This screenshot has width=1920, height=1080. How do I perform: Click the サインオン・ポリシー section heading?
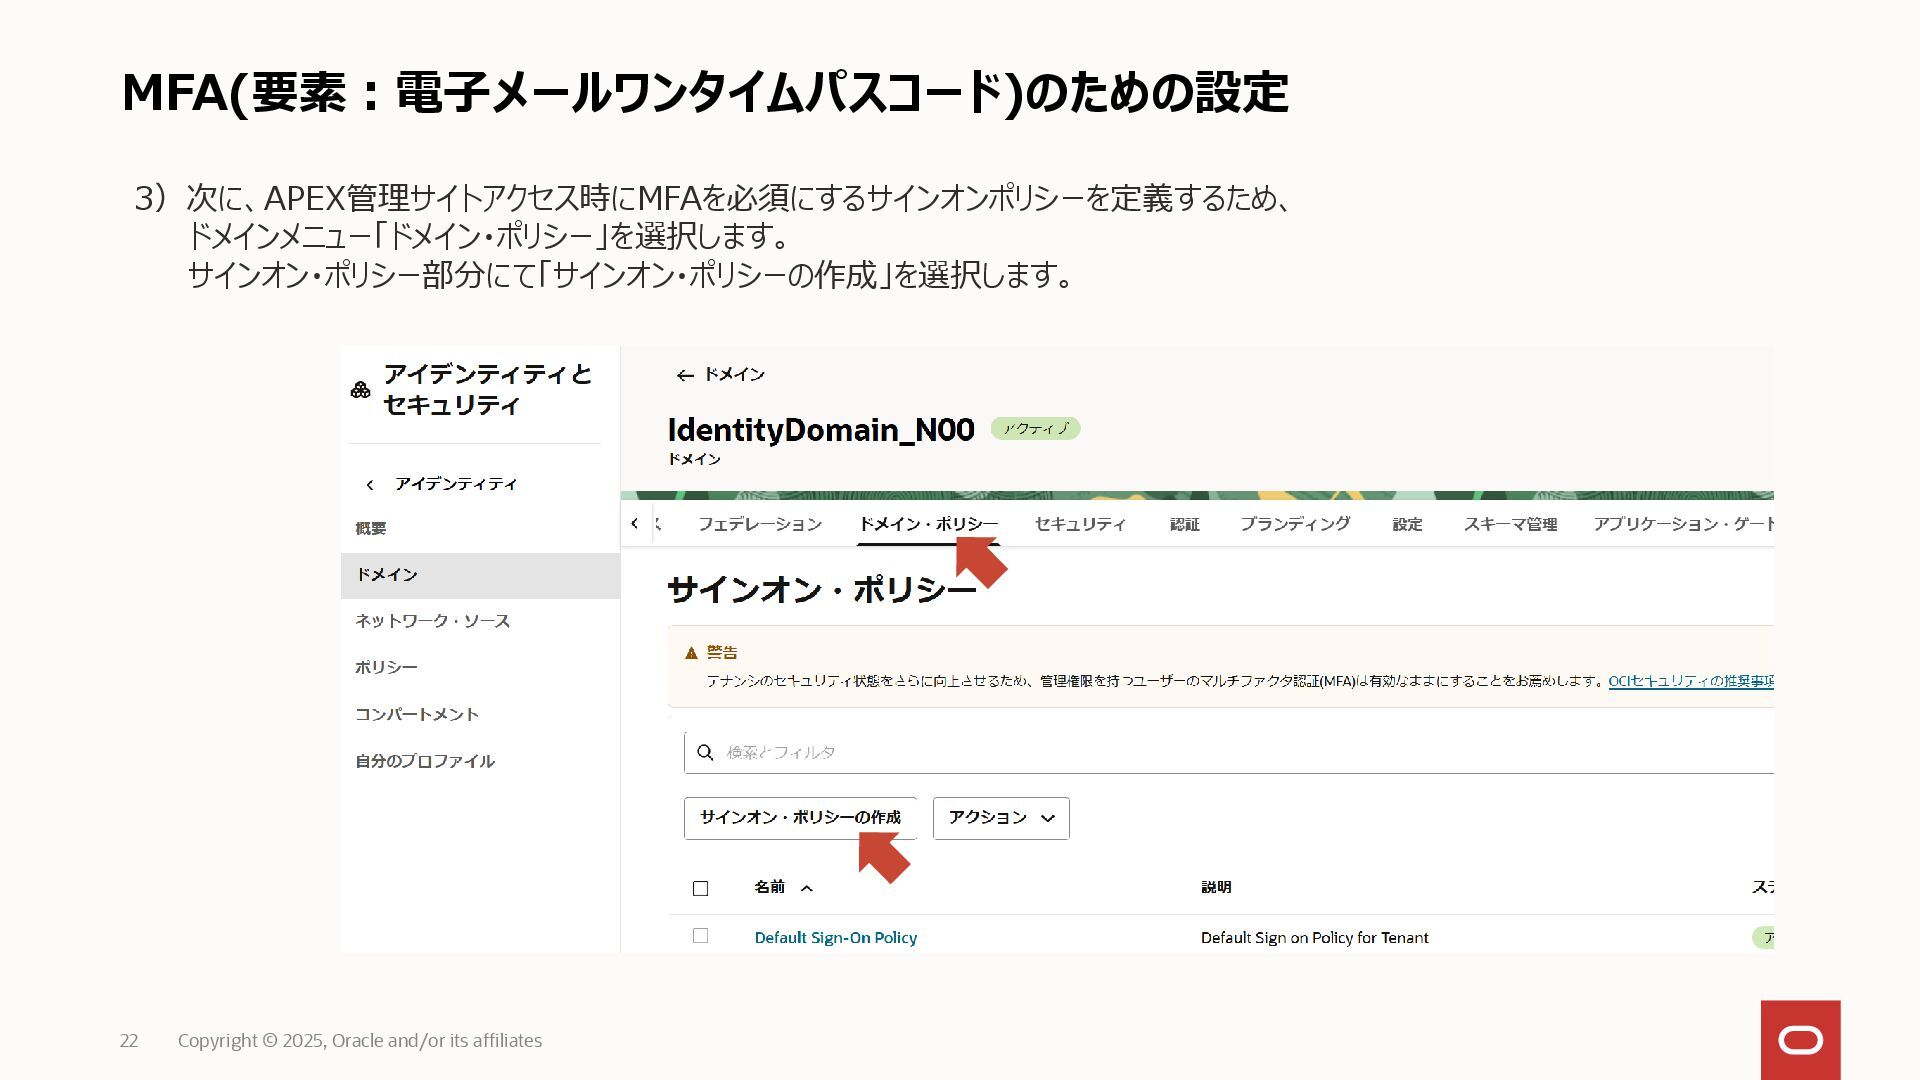pyautogui.click(x=822, y=590)
